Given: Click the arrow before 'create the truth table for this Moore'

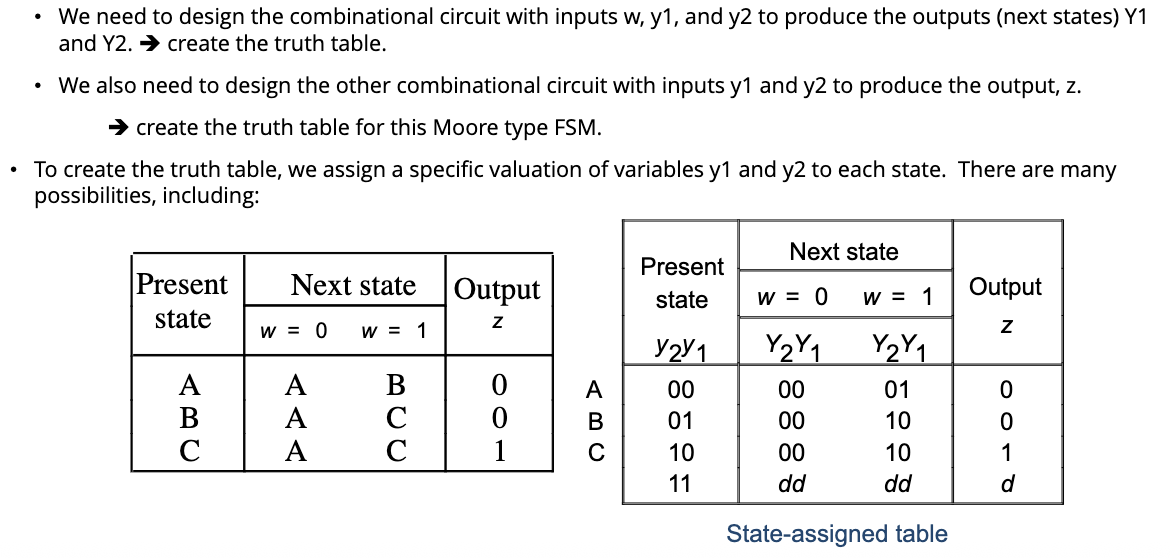Looking at the screenshot, I should (119, 128).
